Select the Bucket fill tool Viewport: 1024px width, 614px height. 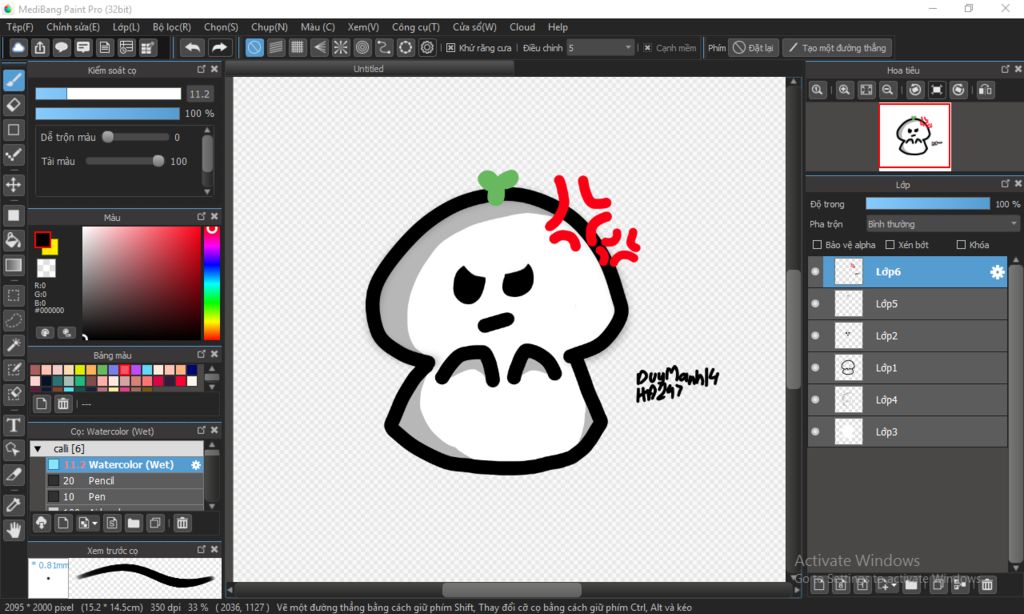(14, 240)
